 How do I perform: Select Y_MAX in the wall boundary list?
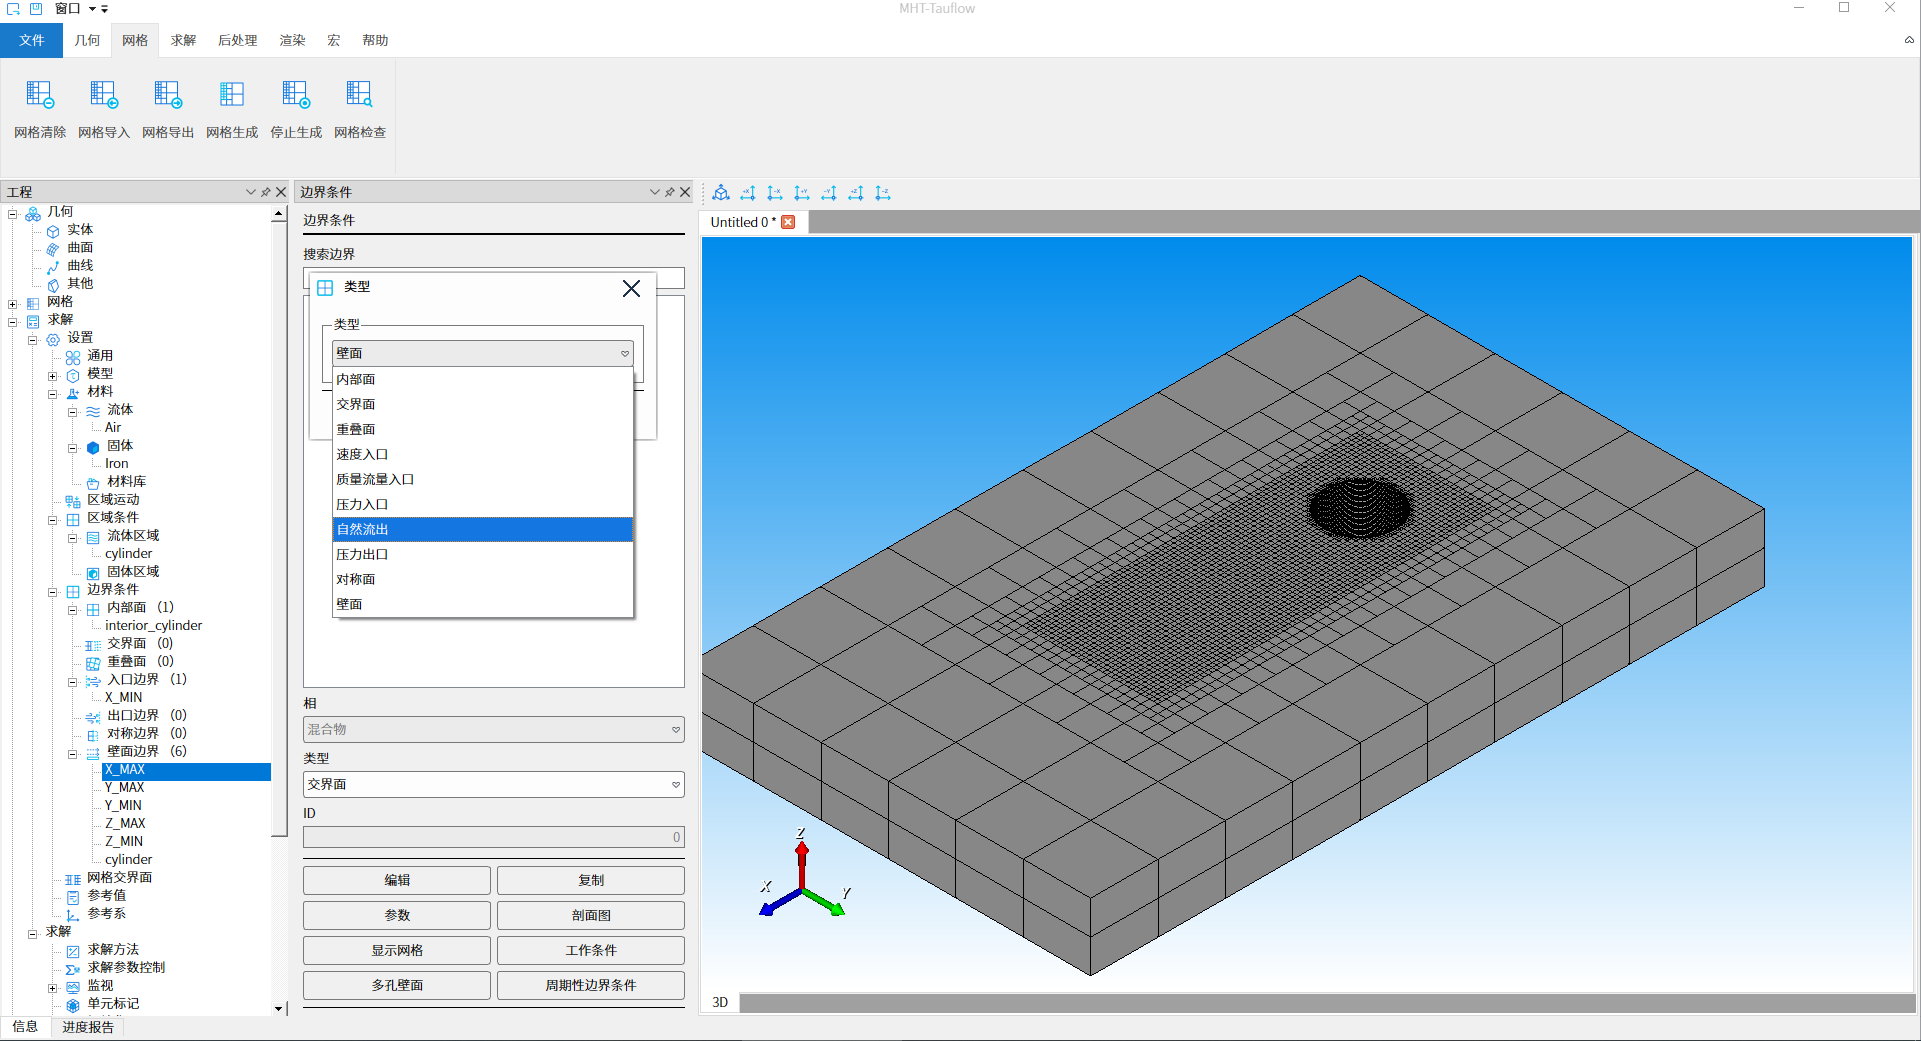[x=125, y=787]
